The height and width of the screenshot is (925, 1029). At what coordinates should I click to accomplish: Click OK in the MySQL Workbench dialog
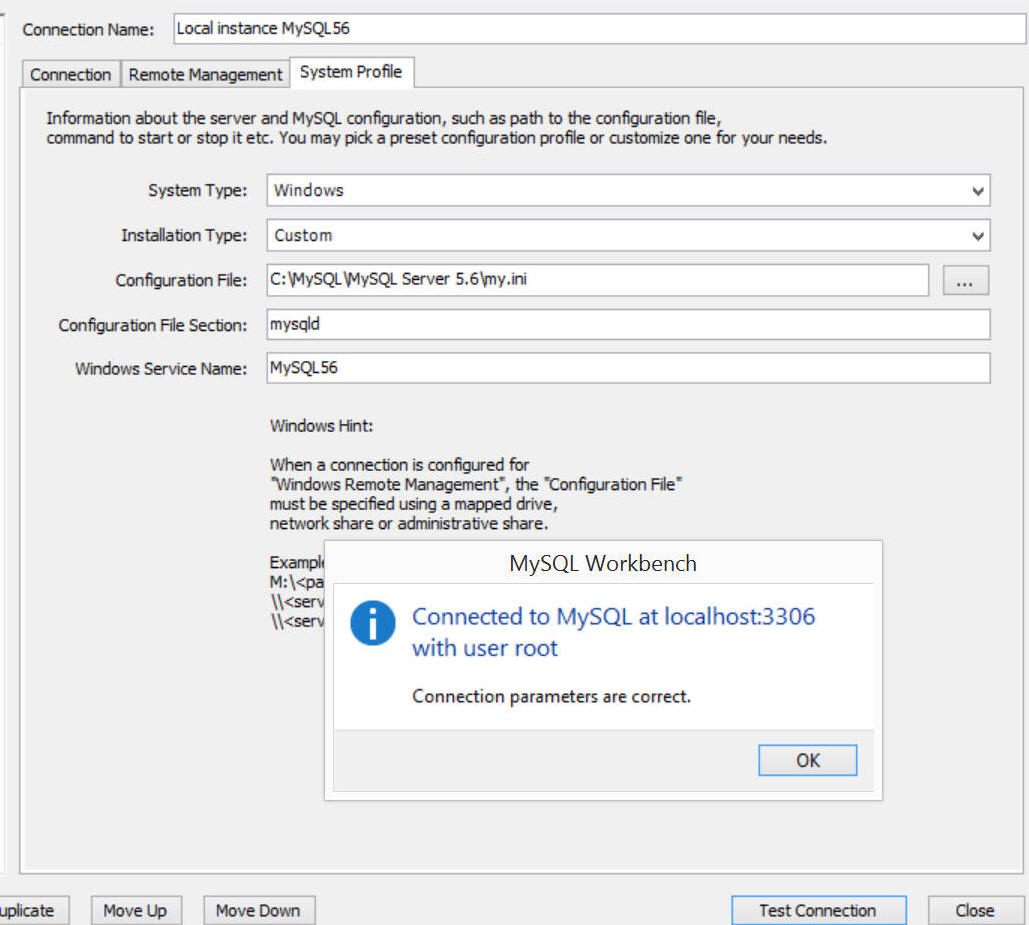click(x=807, y=760)
